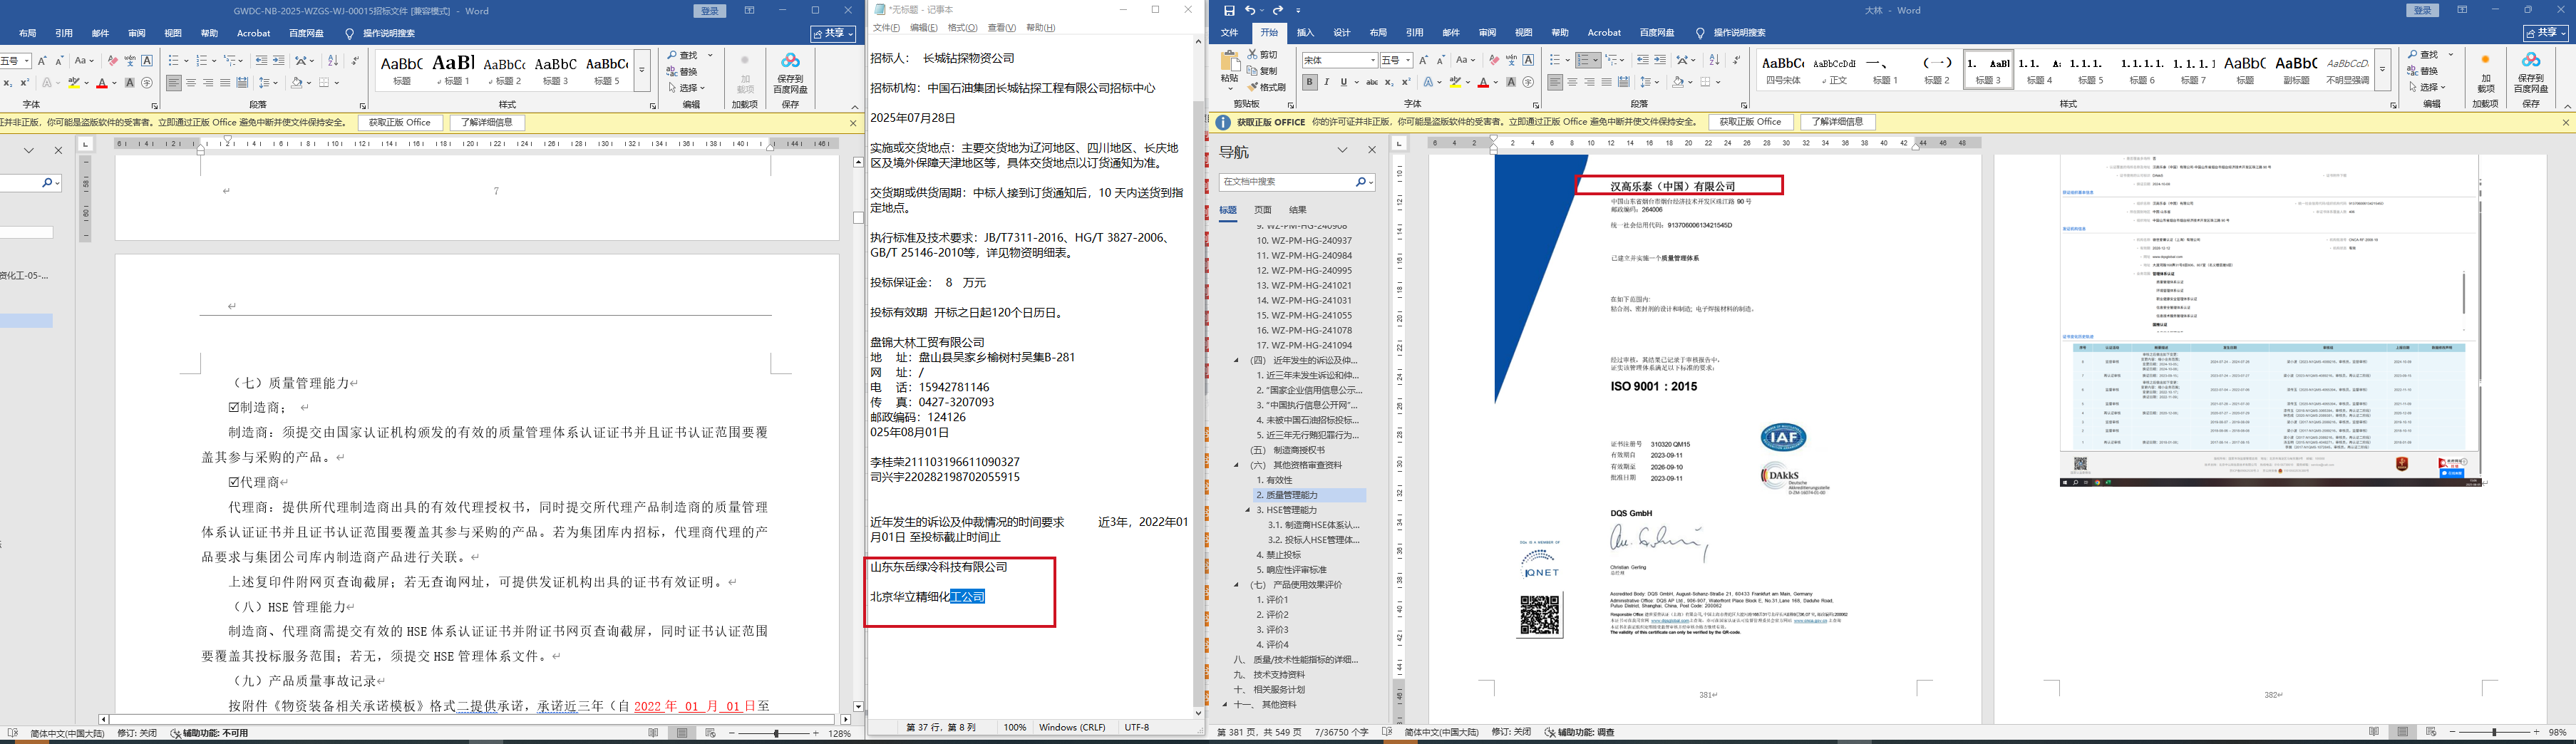This screenshot has height=744, width=2576.
Task: Open the Design (设计) tab in the right Word window
Action: (1342, 33)
